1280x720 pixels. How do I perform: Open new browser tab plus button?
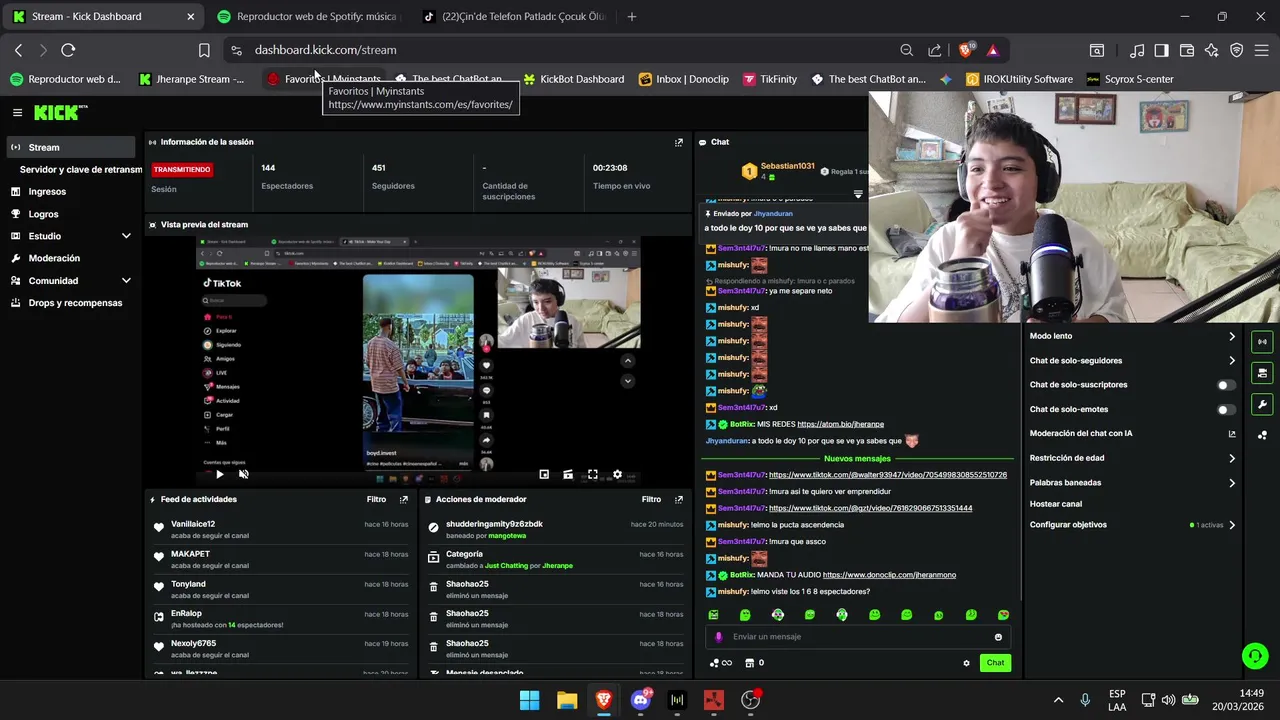click(x=631, y=16)
